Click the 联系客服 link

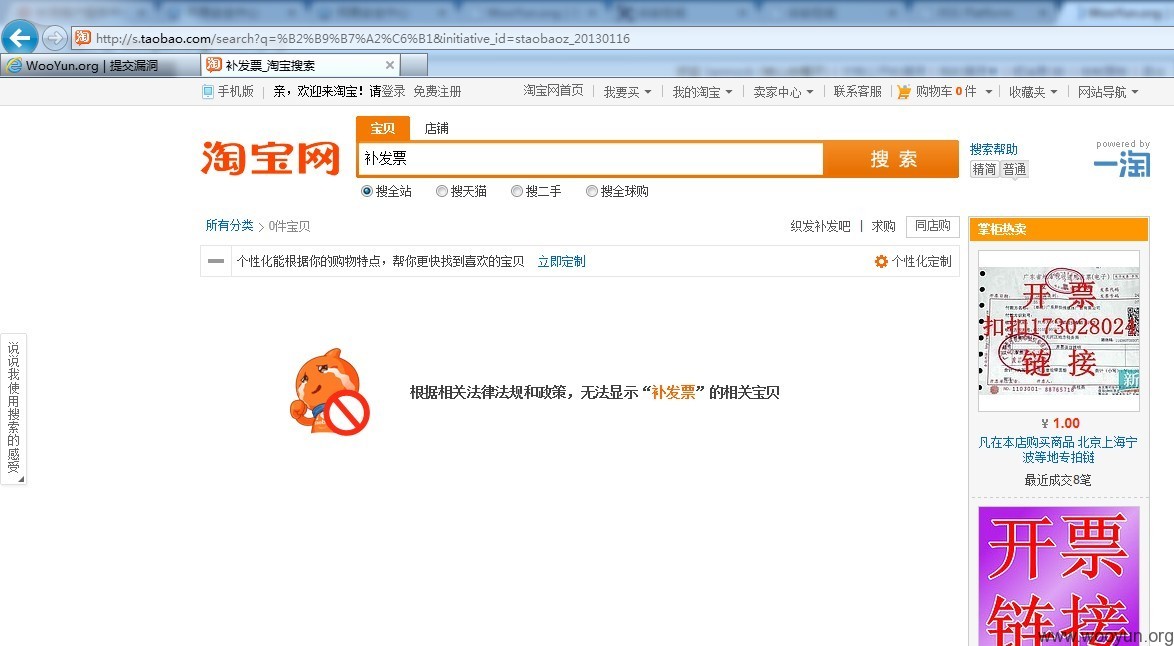pos(857,91)
